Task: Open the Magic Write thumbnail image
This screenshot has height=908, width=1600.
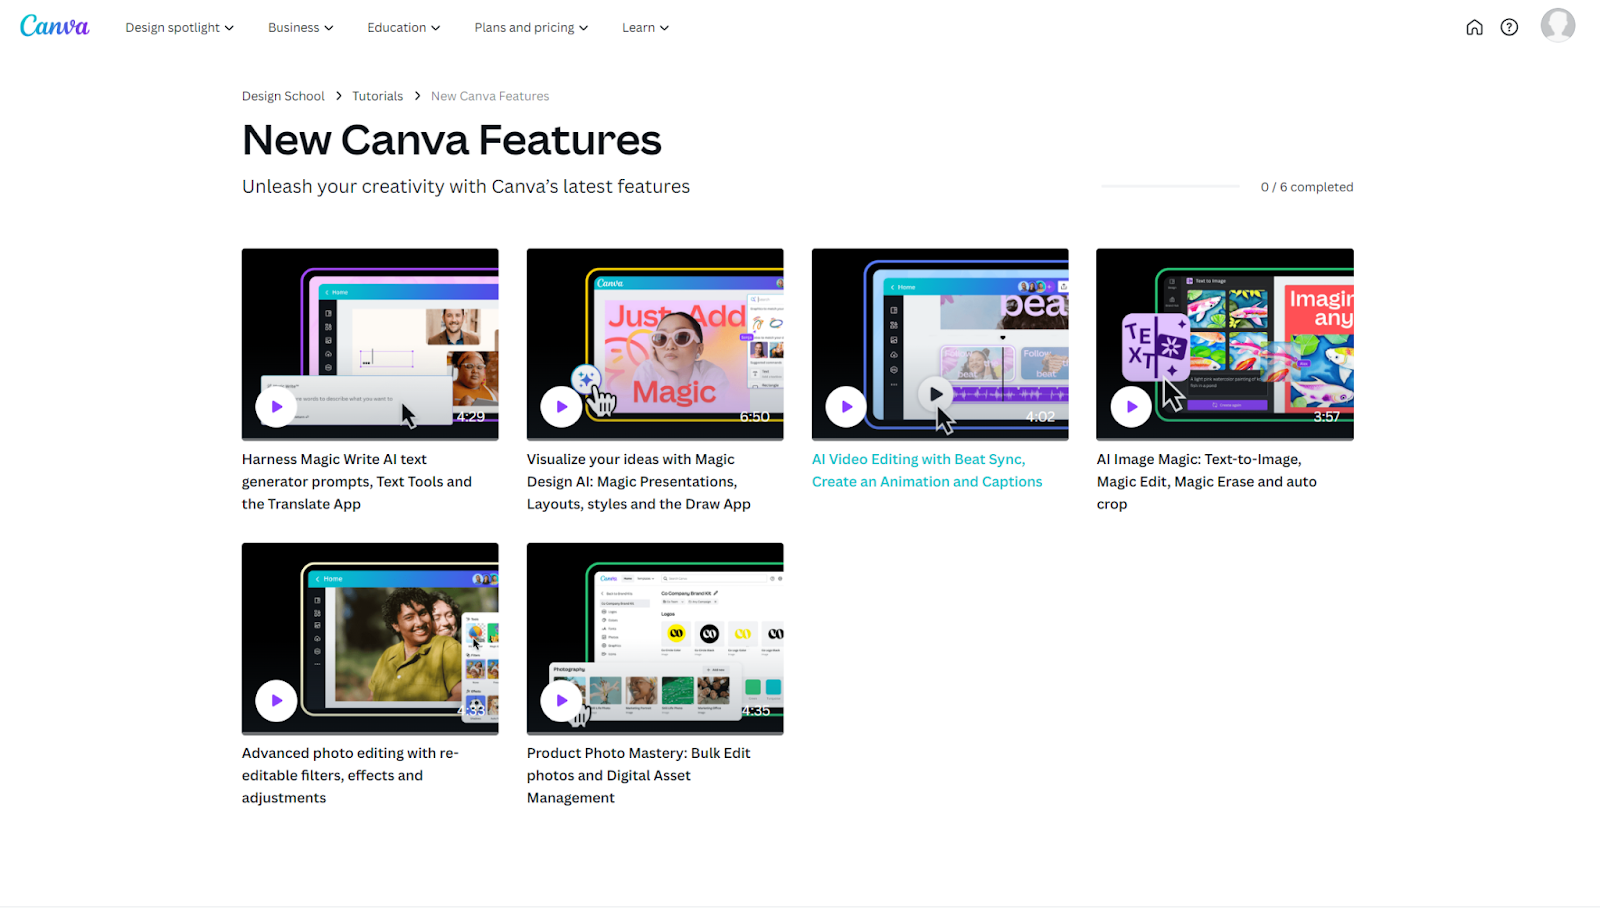Action: pos(370,344)
